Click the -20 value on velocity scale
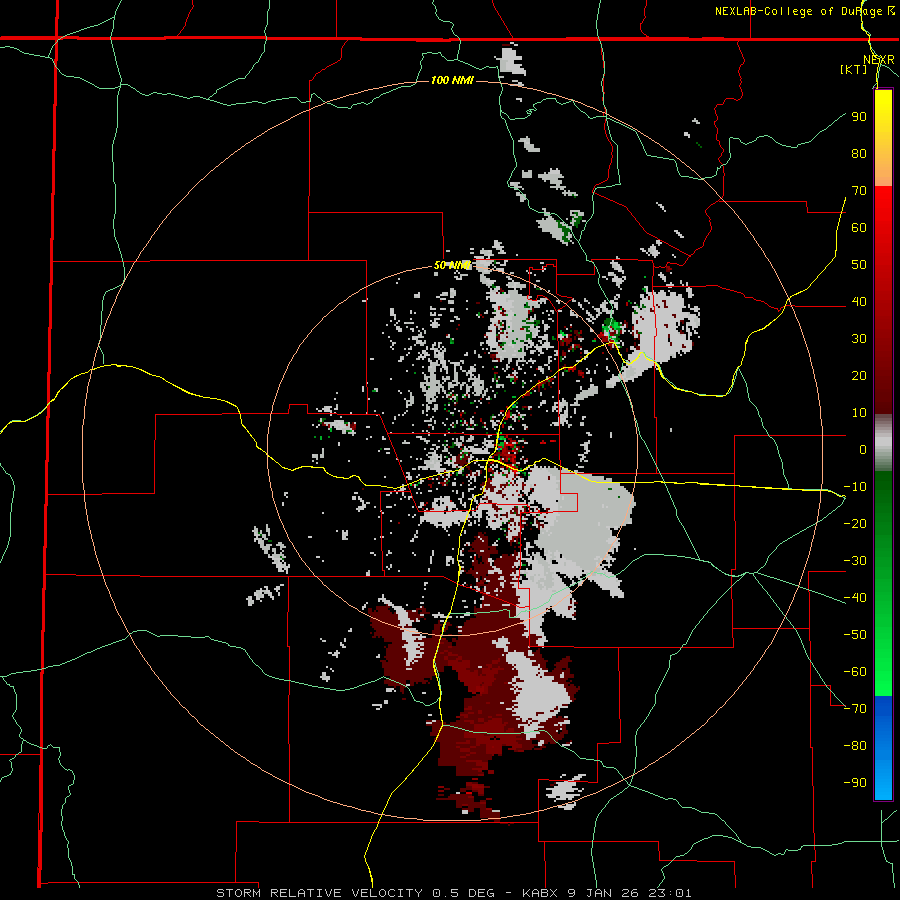The image size is (900, 900). (855, 524)
